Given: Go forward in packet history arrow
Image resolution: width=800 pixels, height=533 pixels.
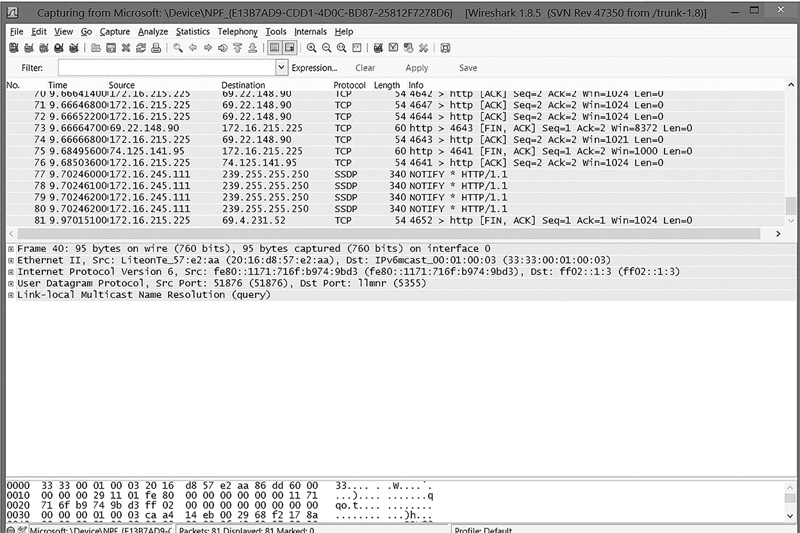Looking at the screenshot, I should [208, 48].
